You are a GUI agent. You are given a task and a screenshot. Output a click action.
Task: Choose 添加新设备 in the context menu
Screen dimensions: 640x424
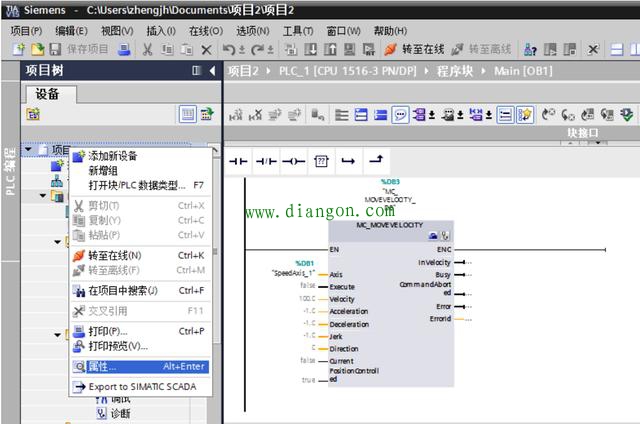(x=112, y=156)
